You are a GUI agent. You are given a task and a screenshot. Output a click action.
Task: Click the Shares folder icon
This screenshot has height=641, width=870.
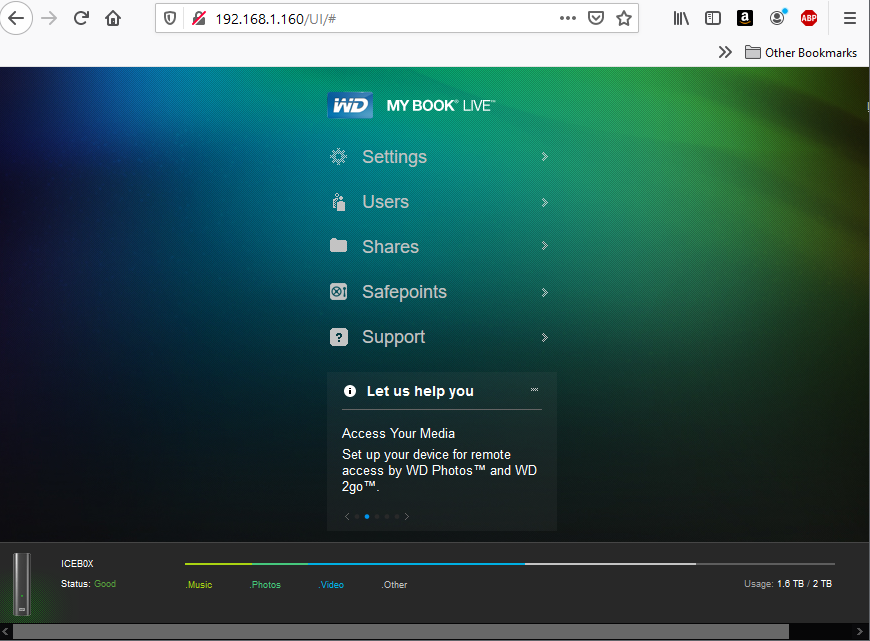tap(338, 245)
